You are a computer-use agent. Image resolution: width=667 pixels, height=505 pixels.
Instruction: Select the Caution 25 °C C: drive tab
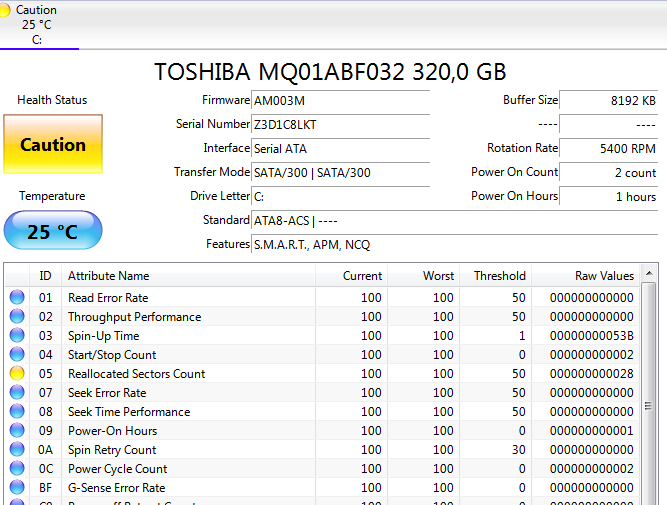37,24
